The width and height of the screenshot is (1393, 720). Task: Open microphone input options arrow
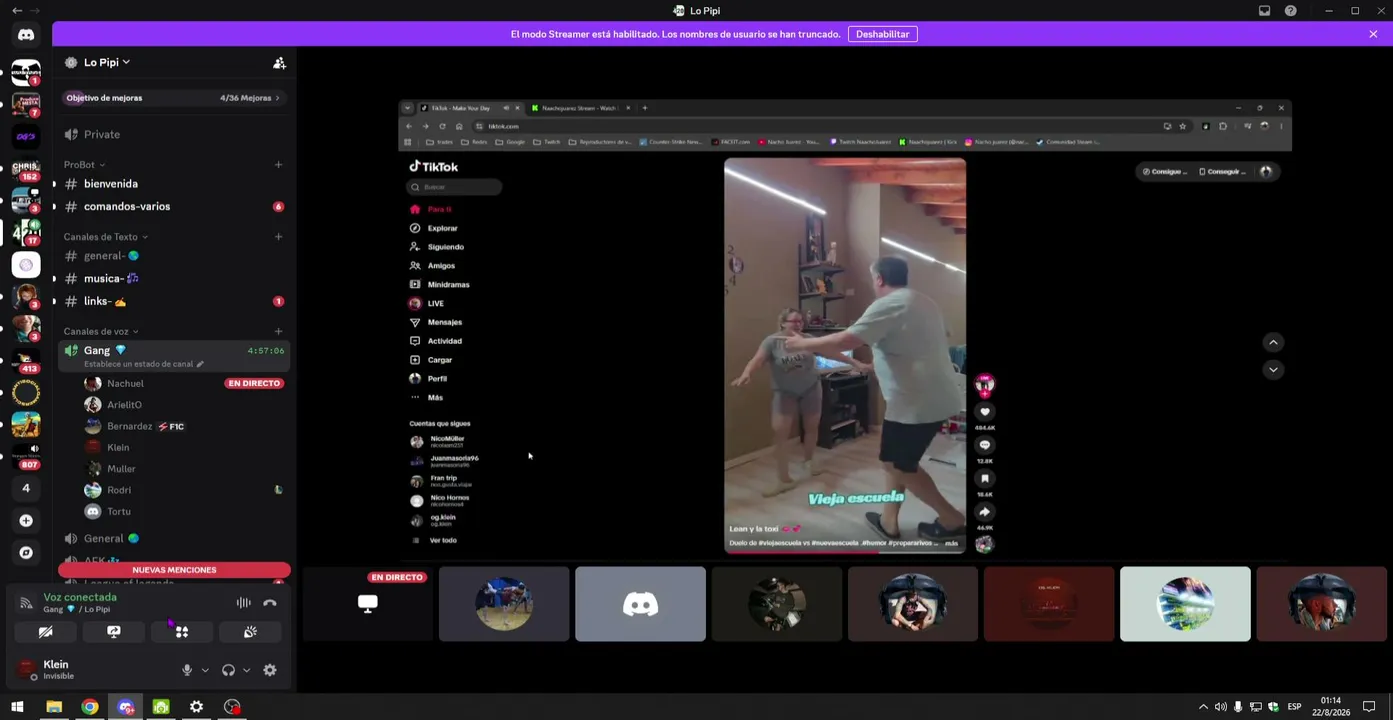point(205,670)
